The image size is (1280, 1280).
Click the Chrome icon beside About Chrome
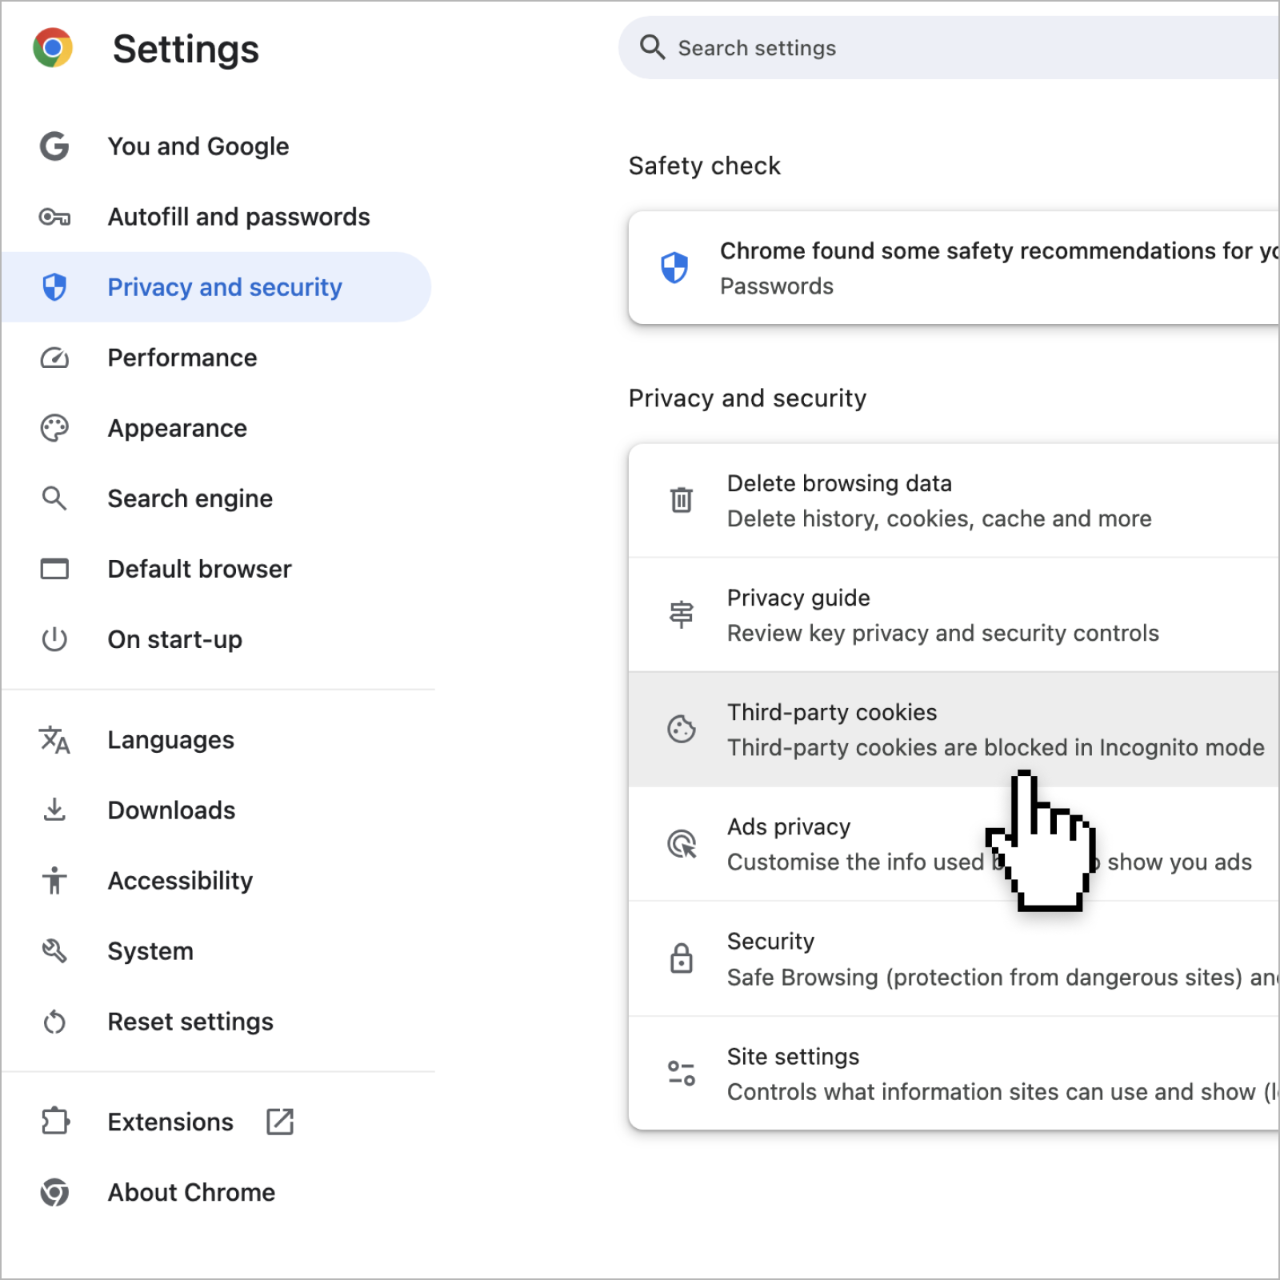(x=54, y=1192)
